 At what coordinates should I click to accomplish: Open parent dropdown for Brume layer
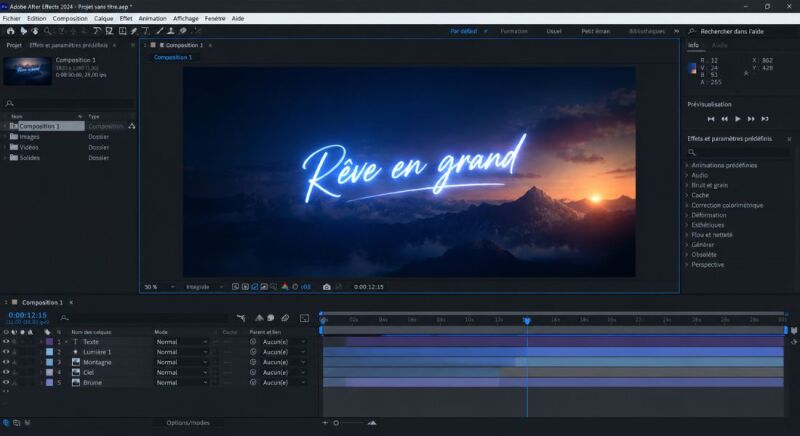click(283, 382)
